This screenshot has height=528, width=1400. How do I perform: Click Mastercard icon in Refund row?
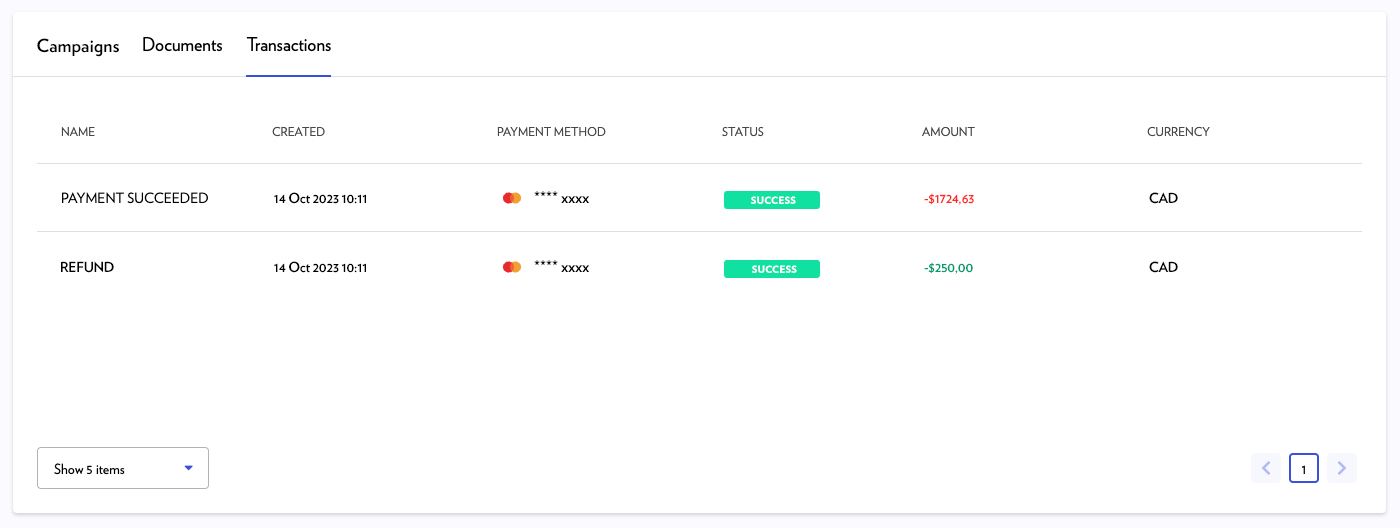point(511,267)
